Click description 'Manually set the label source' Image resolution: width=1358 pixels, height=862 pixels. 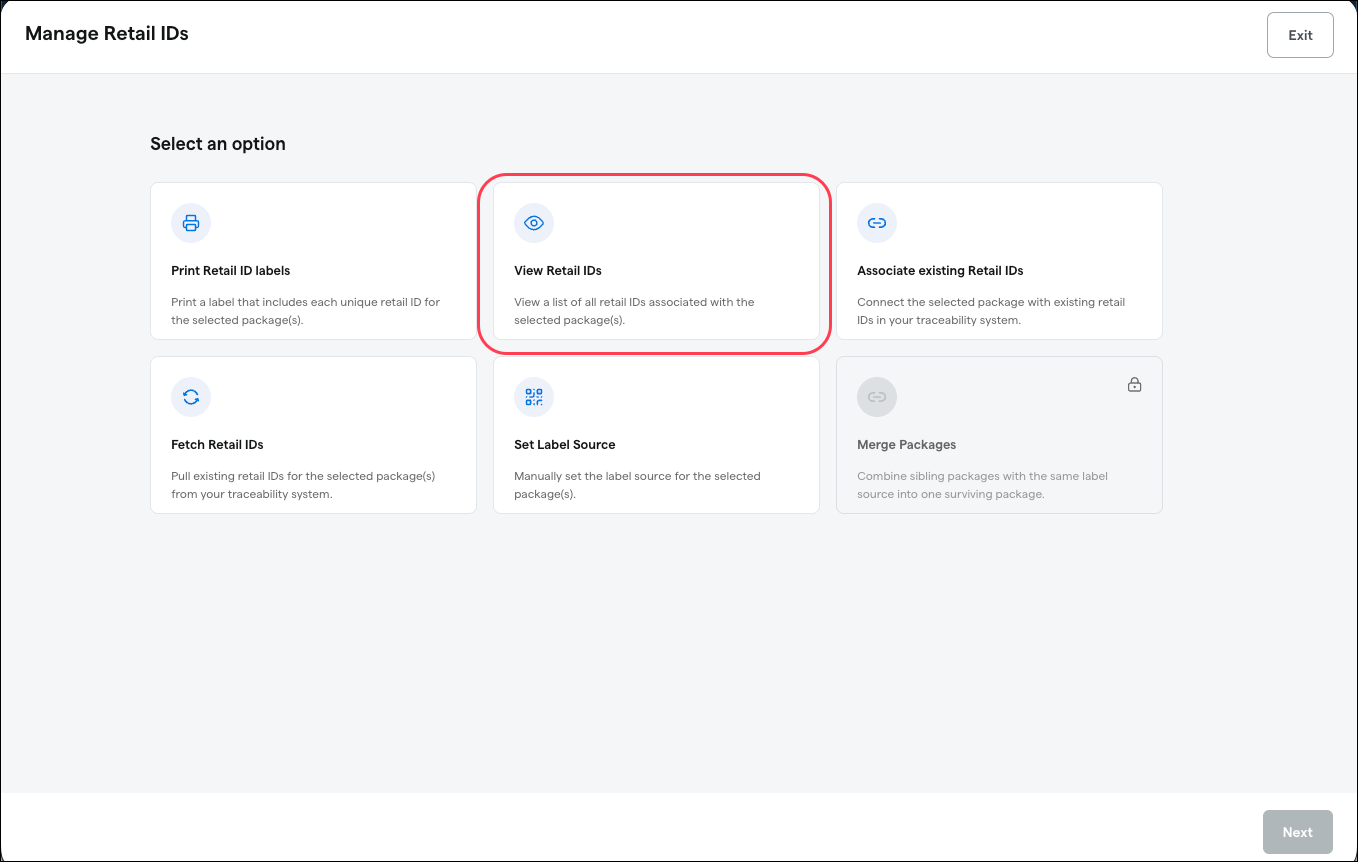pos(637,485)
